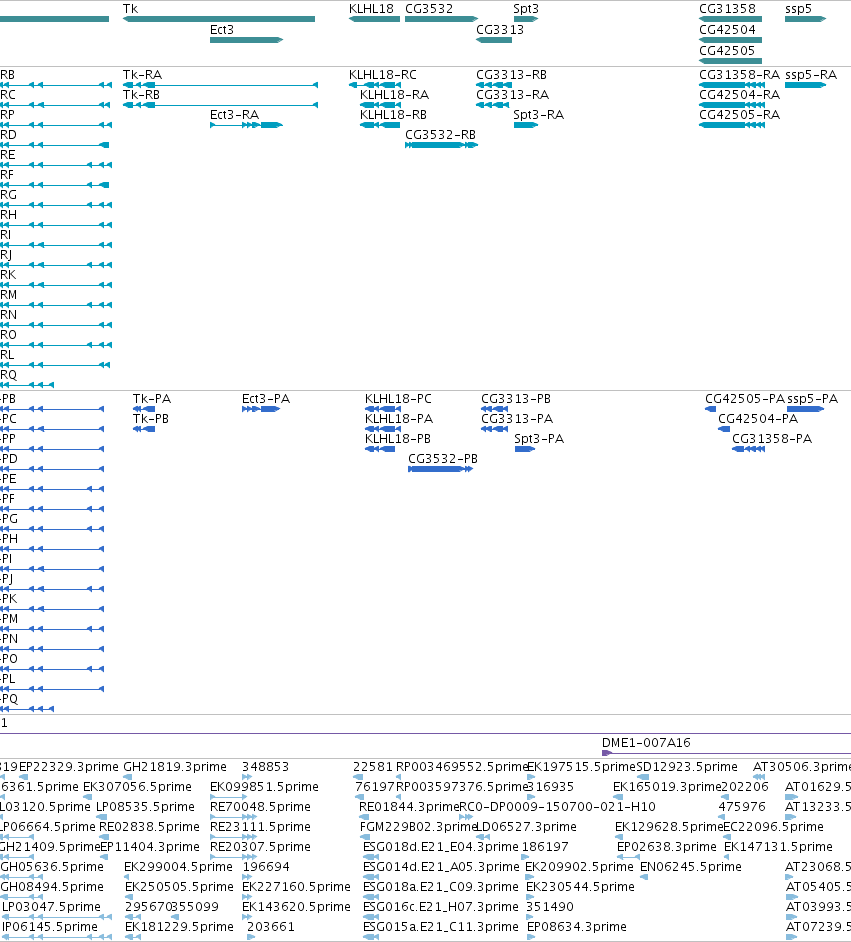Select the Tk gene label
Screen dimensions: 851x942
pos(130,9)
